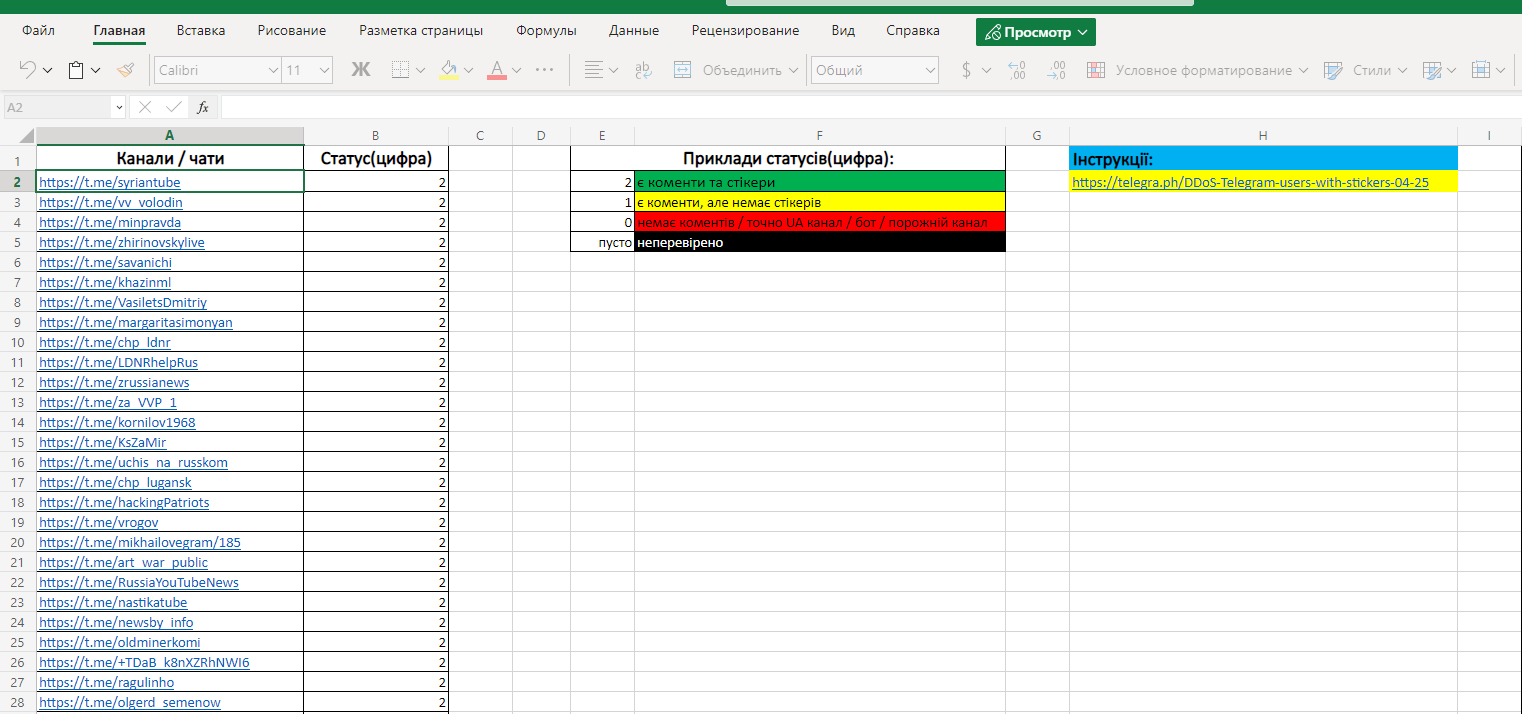Click the cell borders icon
Screen dimensions: 1522x714
pyautogui.click(x=400, y=70)
